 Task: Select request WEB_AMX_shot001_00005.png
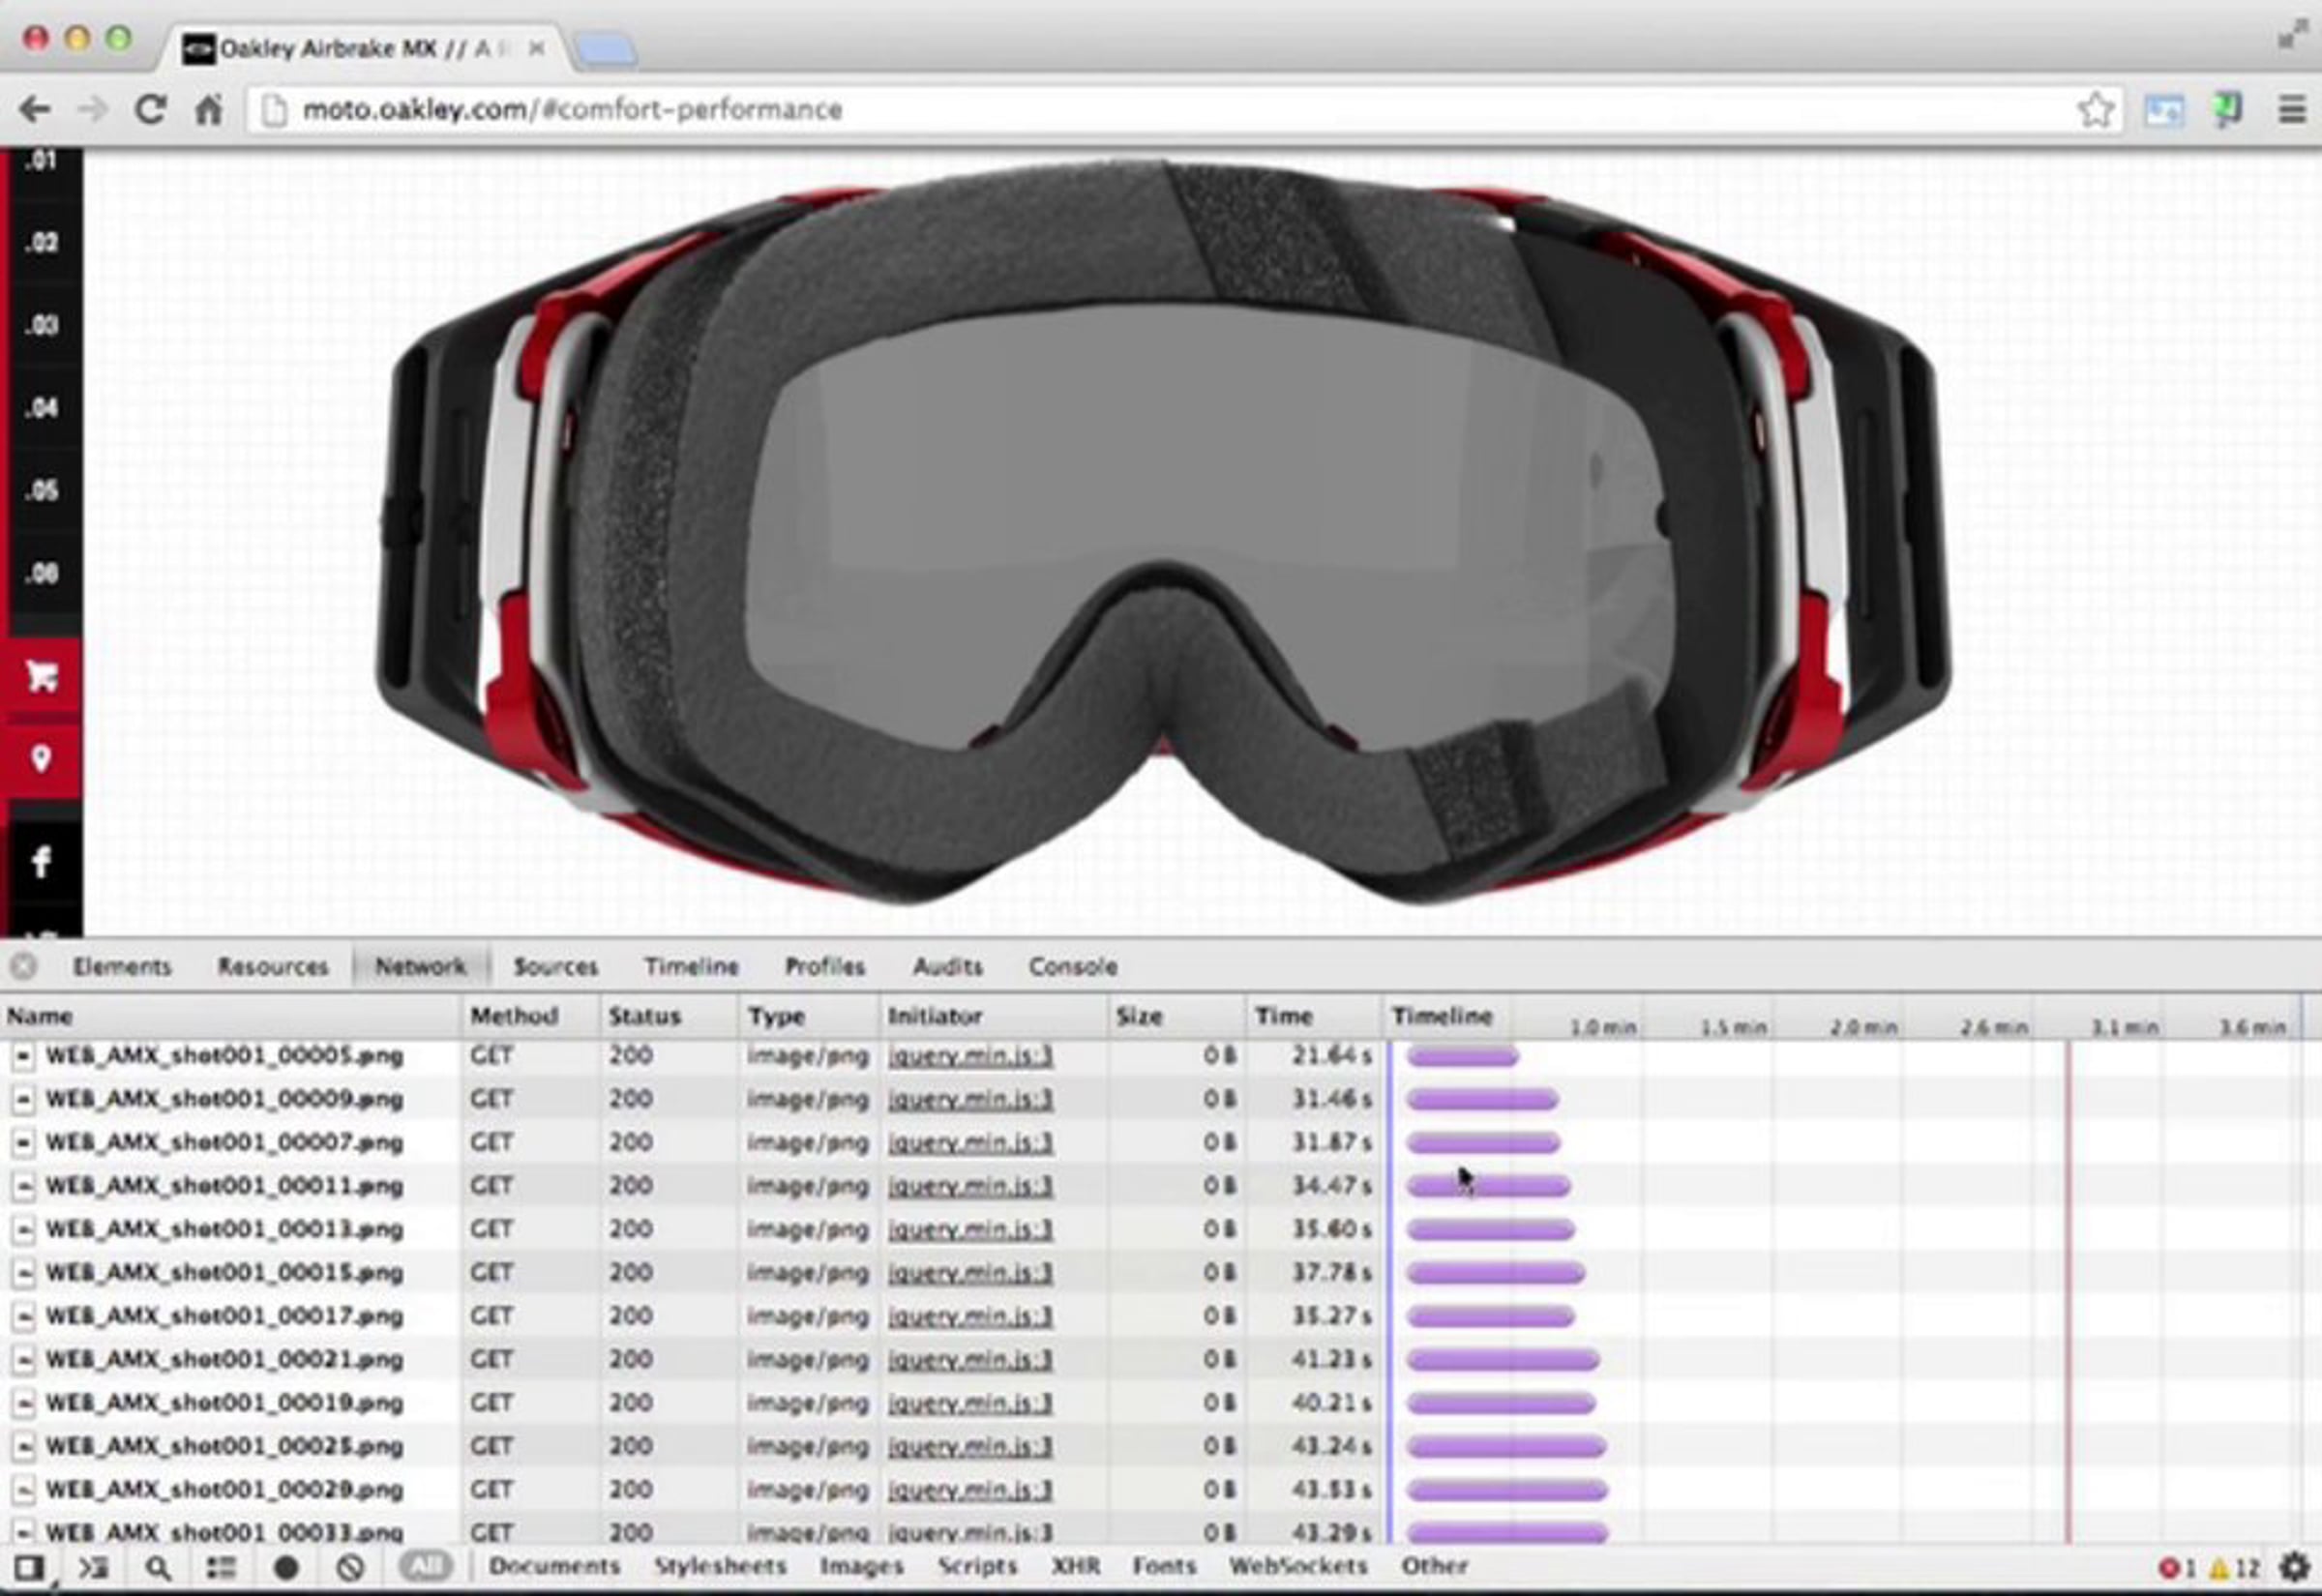[x=225, y=1056]
